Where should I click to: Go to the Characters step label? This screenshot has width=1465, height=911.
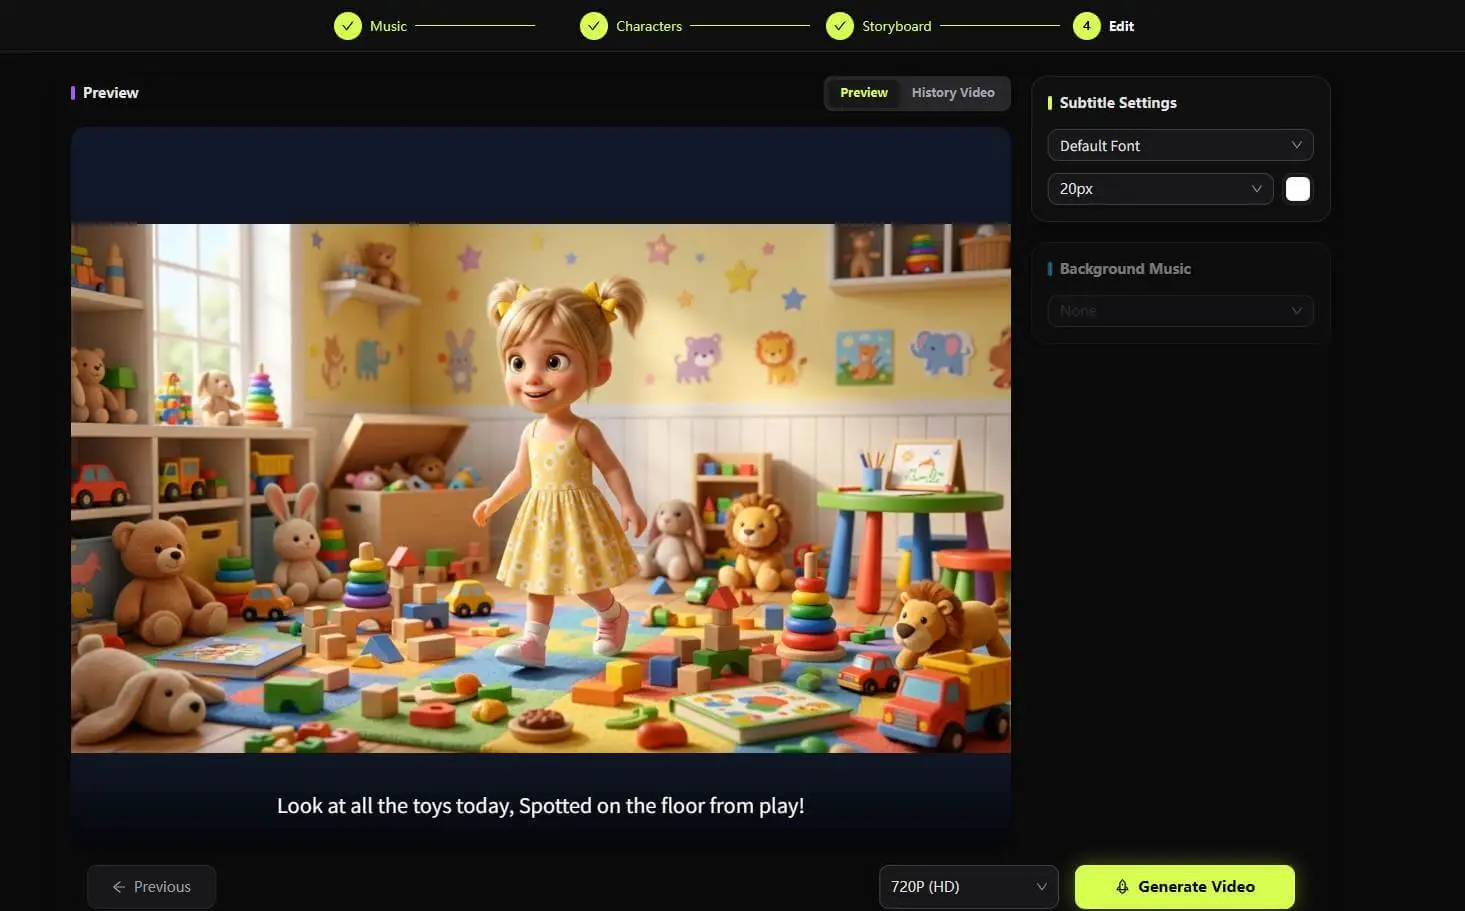point(649,26)
